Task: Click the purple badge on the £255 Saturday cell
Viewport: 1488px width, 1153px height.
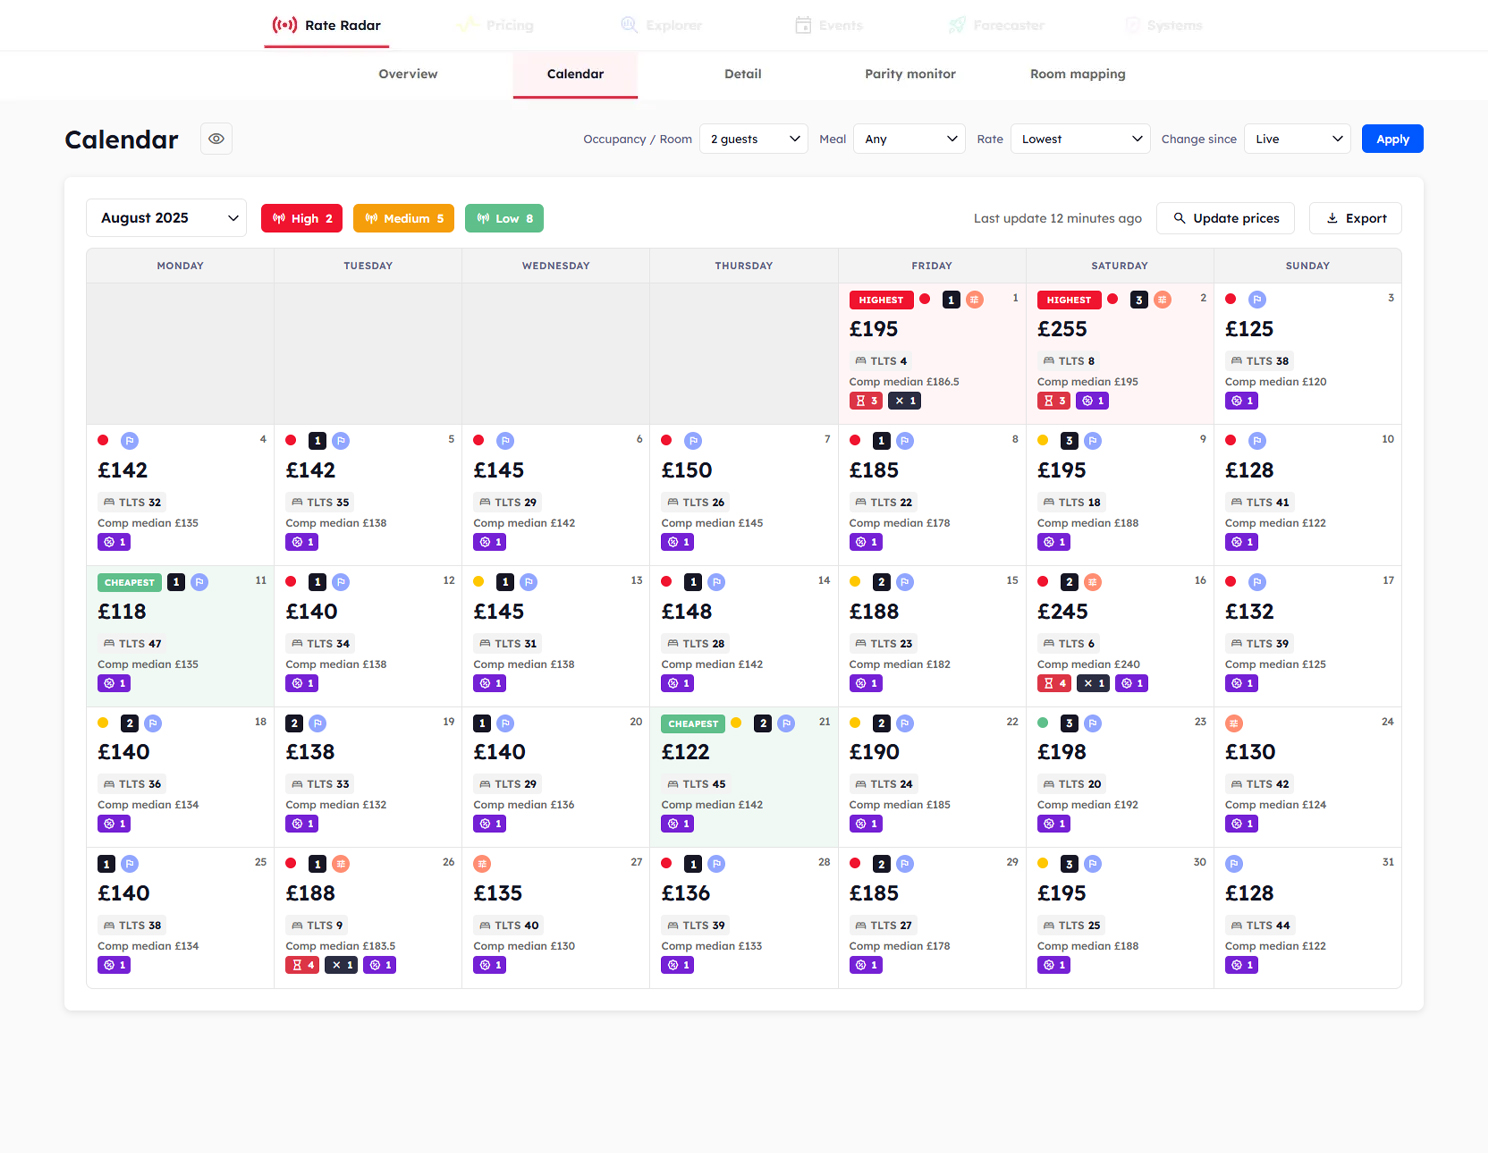Action: 1092,401
